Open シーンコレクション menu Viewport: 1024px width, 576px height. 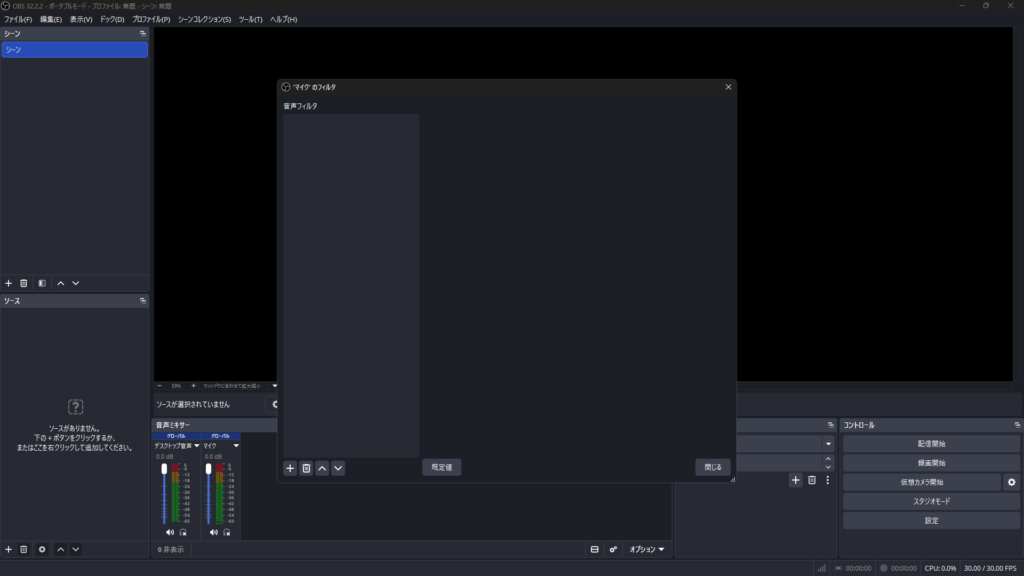coord(204,20)
